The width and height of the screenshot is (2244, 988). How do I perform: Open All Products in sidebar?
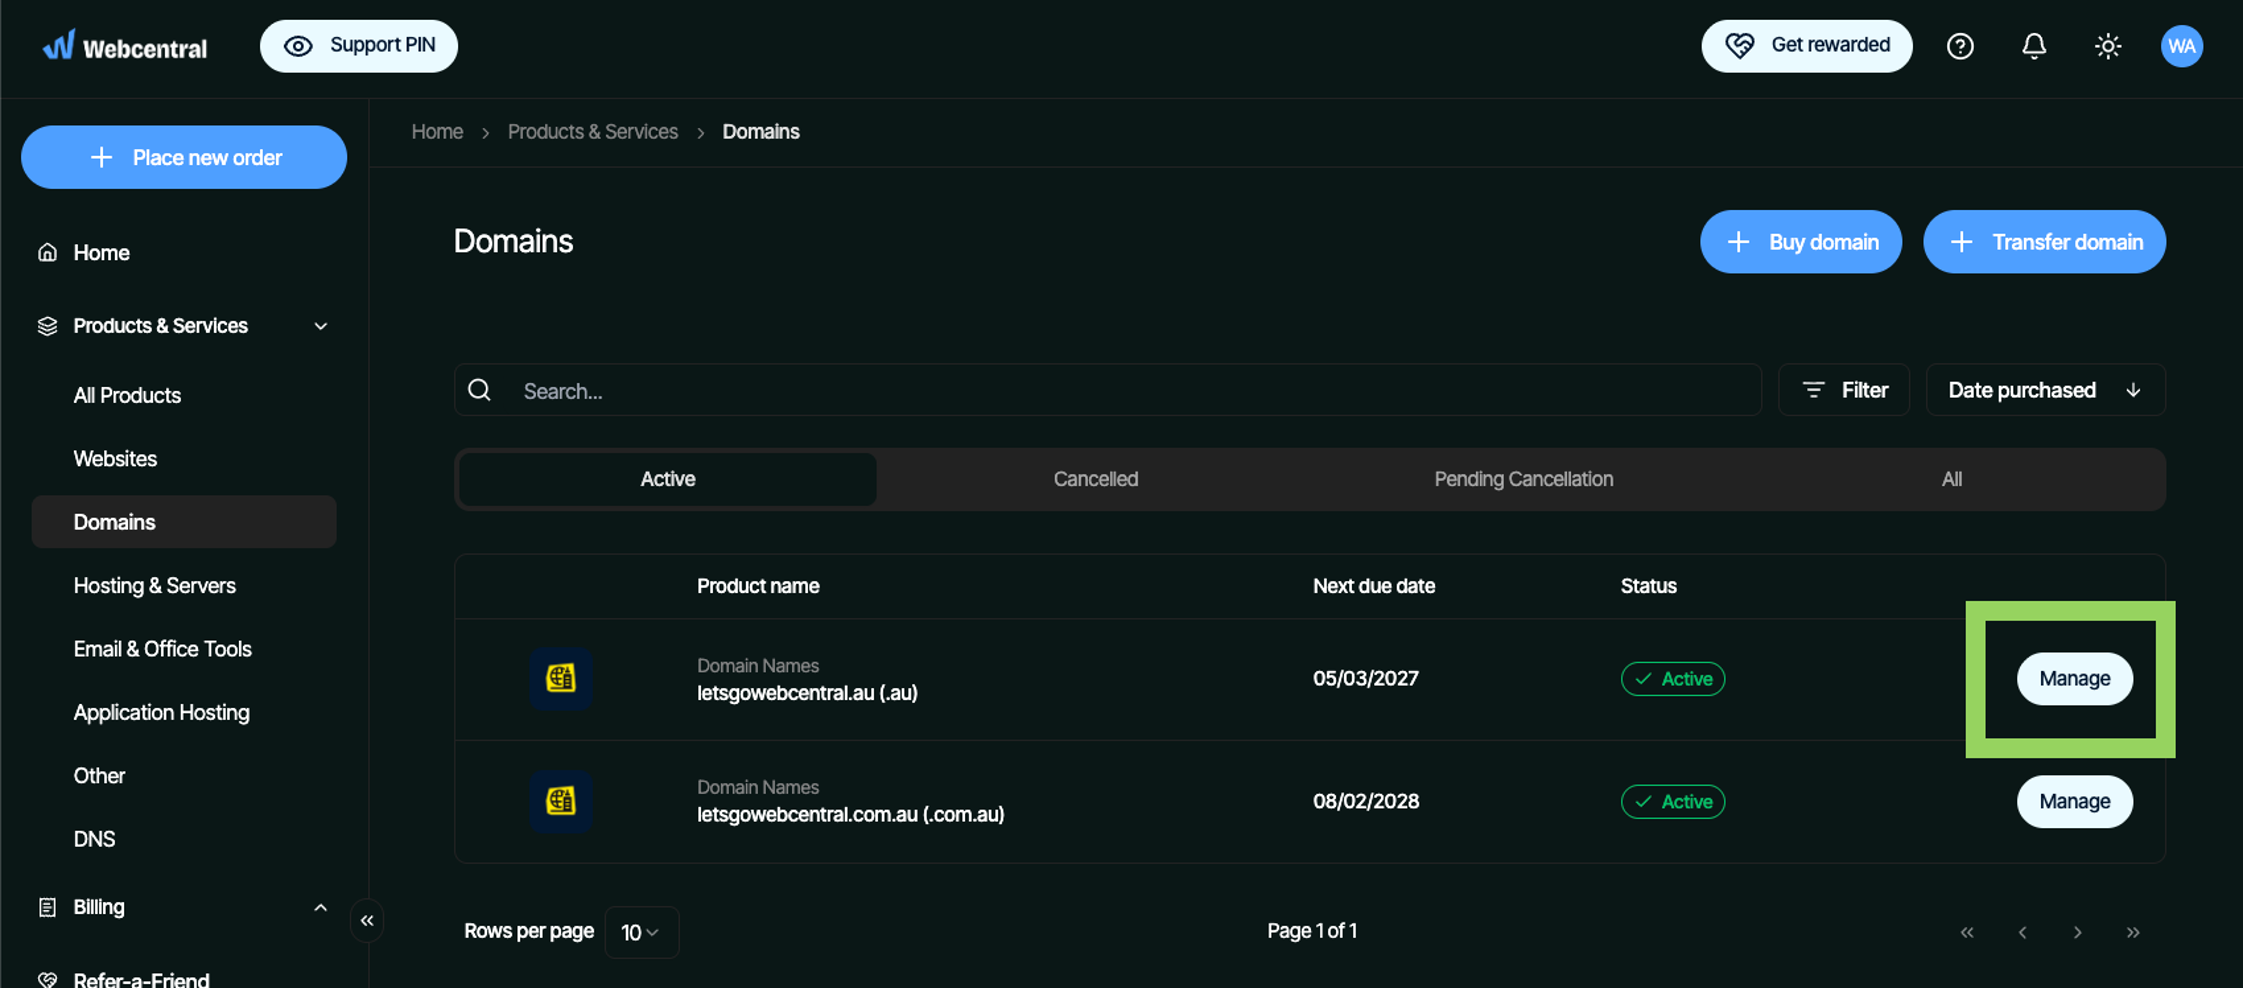point(127,395)
